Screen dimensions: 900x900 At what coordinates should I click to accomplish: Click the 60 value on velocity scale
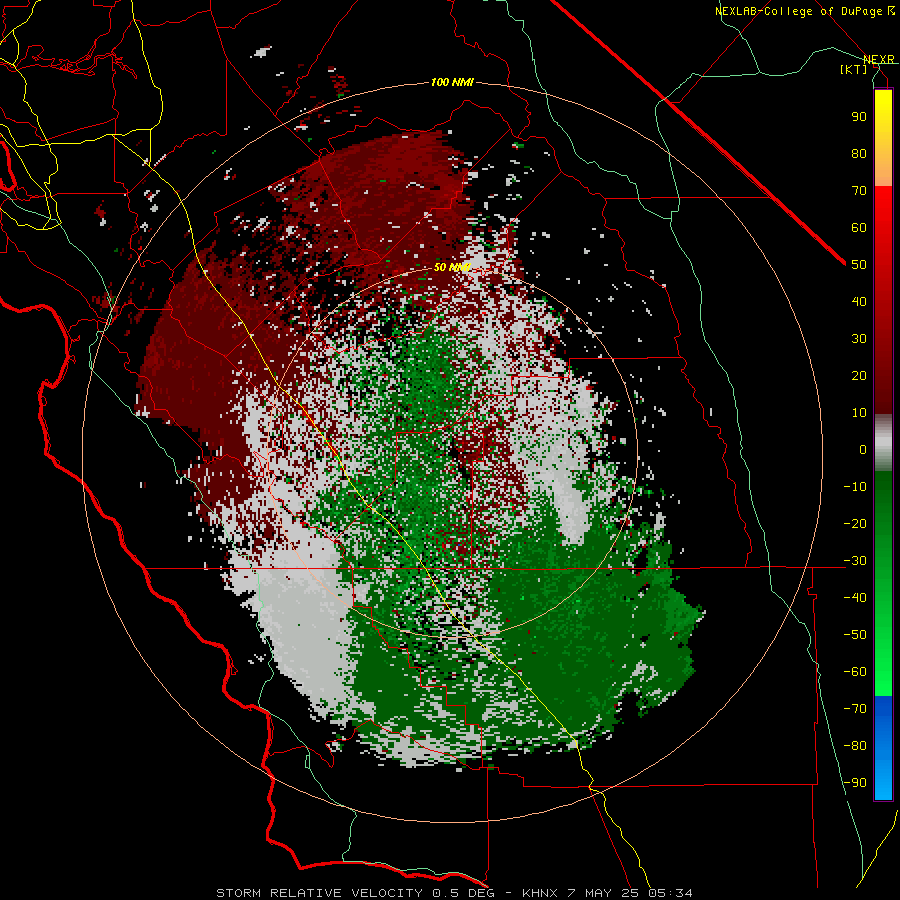(859, 227)
